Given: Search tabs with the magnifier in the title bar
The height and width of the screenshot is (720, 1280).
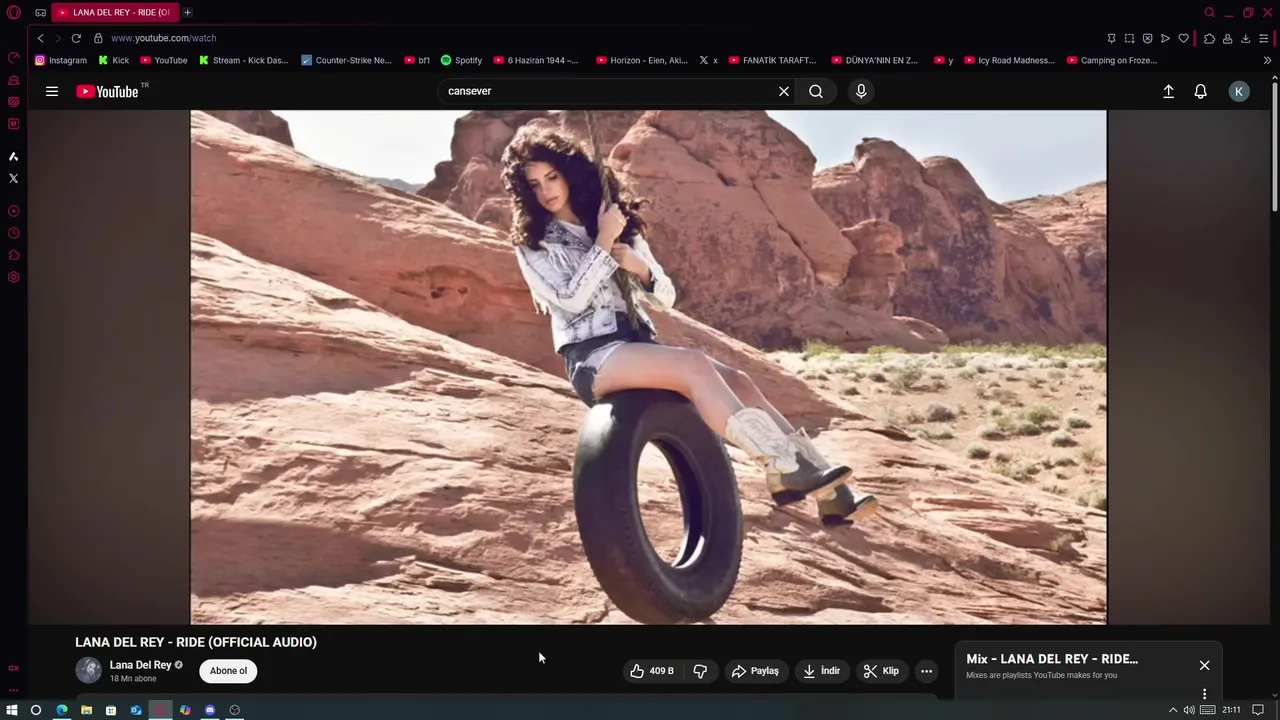Looking at the screenshot, I should tap(1209, 12).
